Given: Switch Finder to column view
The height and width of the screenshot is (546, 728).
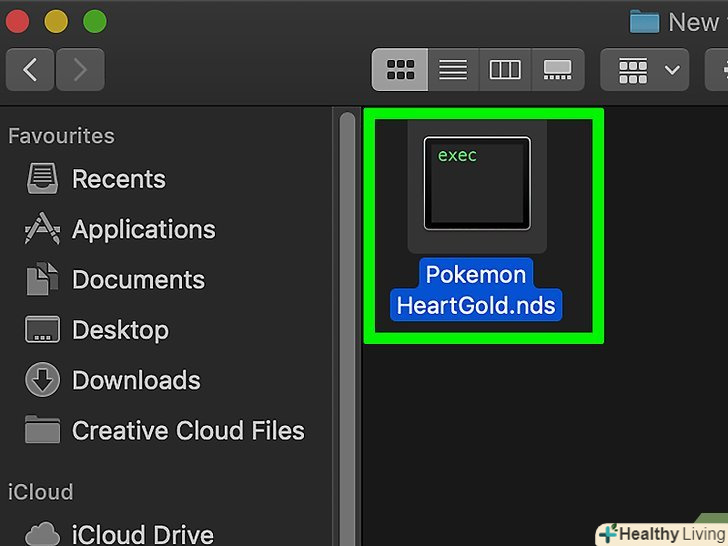Looking at the screenshot, I should point(505,70).
